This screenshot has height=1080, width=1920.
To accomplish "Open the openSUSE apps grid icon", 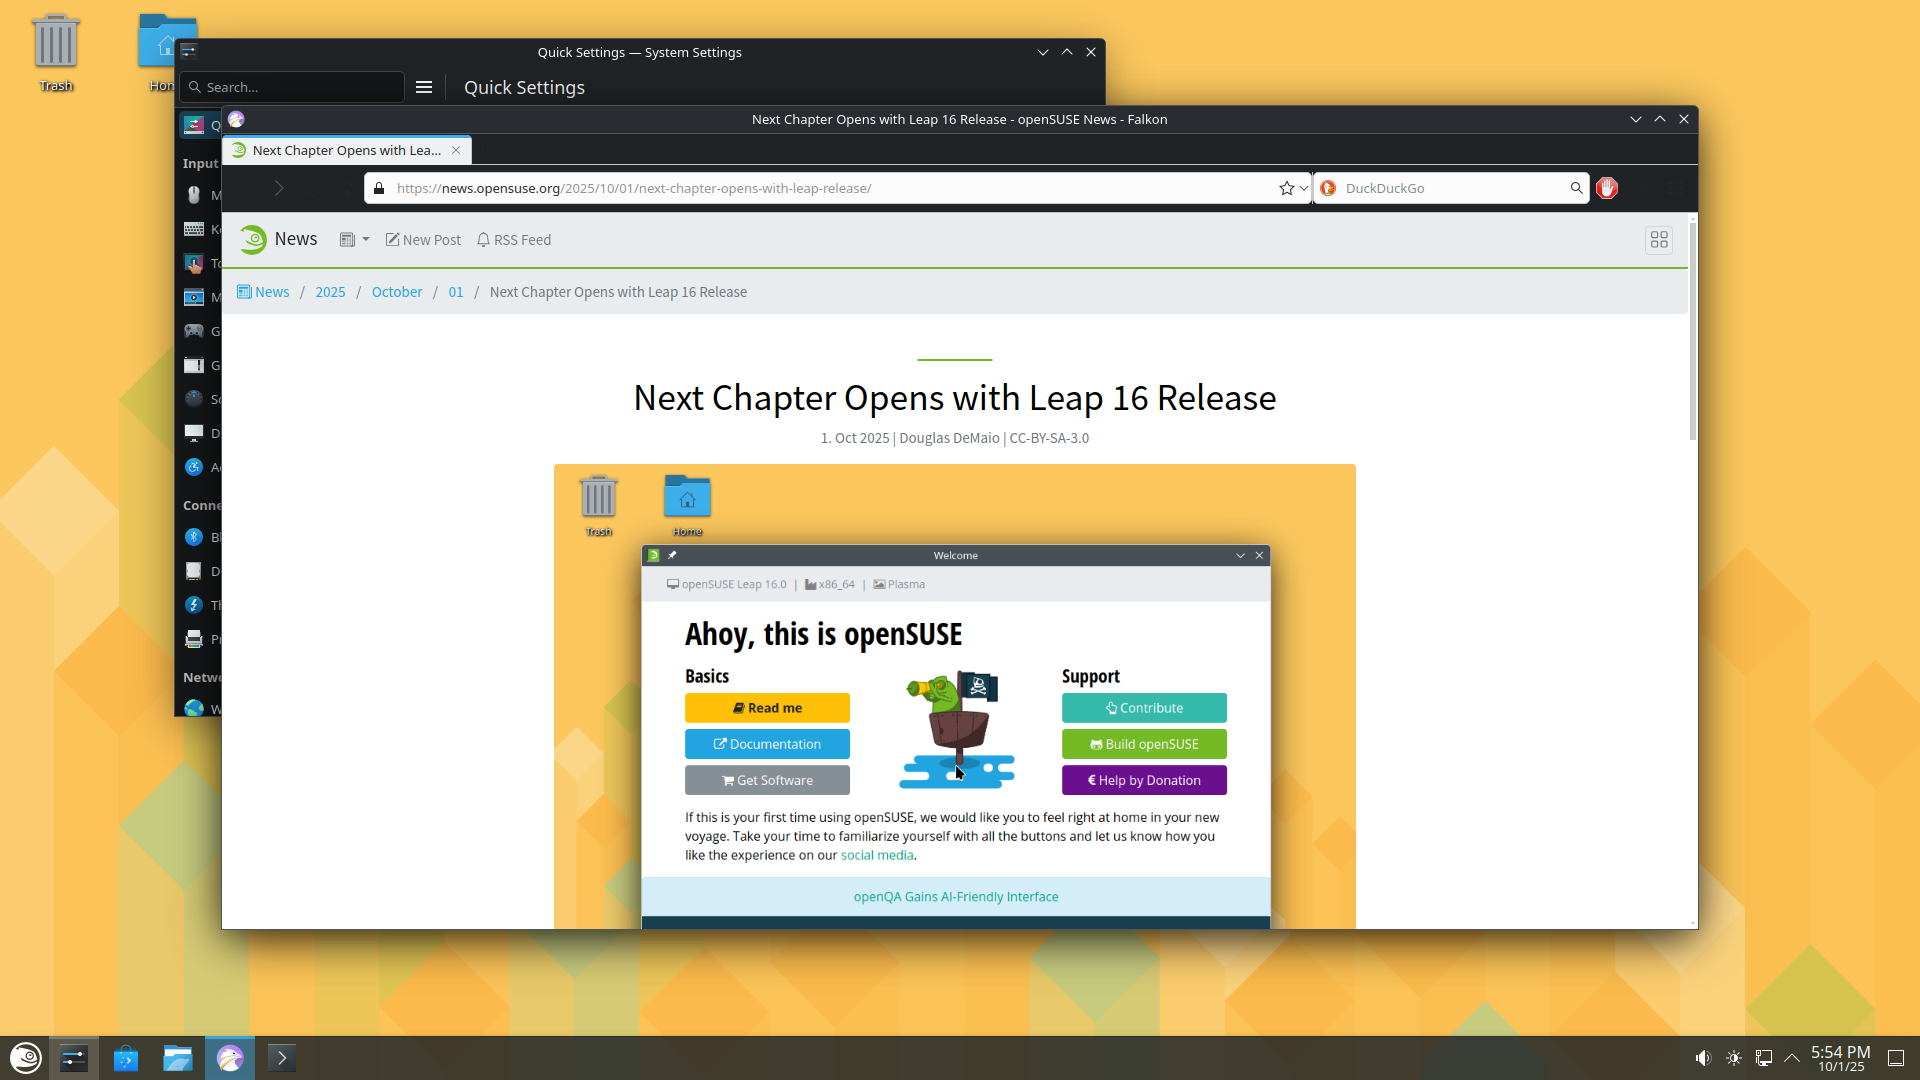I will (x=1659, y=240).
